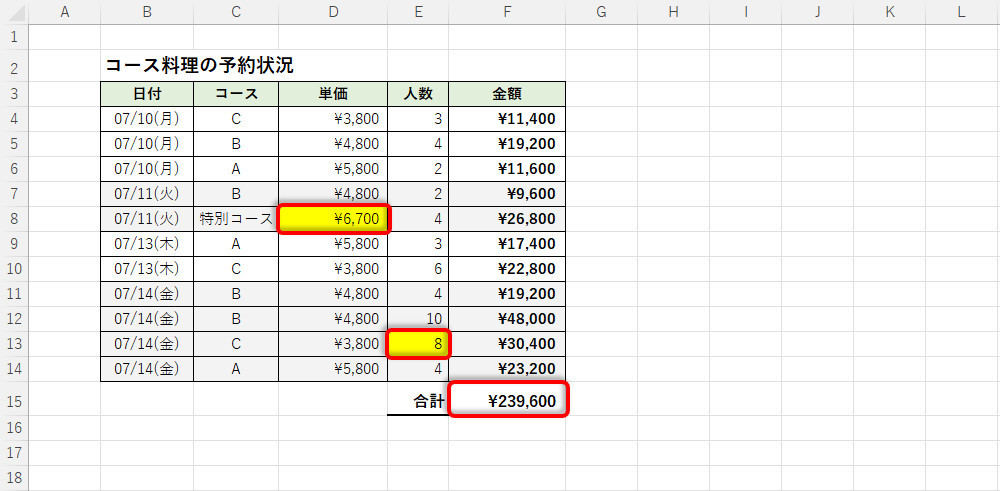1000x491 pixels.
Task: Select column B header
Action: point(147,12)
